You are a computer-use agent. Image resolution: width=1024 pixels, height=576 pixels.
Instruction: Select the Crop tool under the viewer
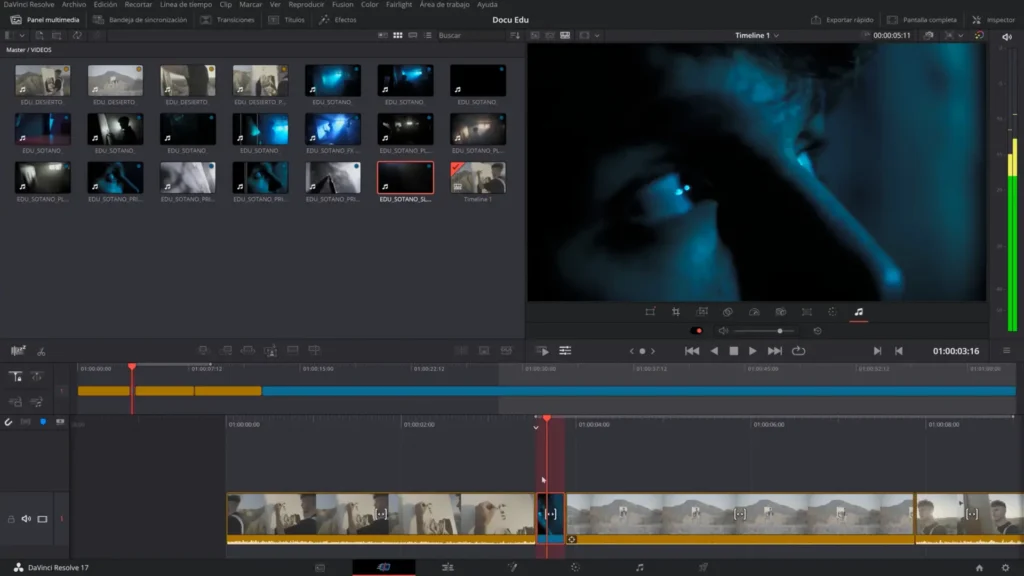(x=676, y=312)
